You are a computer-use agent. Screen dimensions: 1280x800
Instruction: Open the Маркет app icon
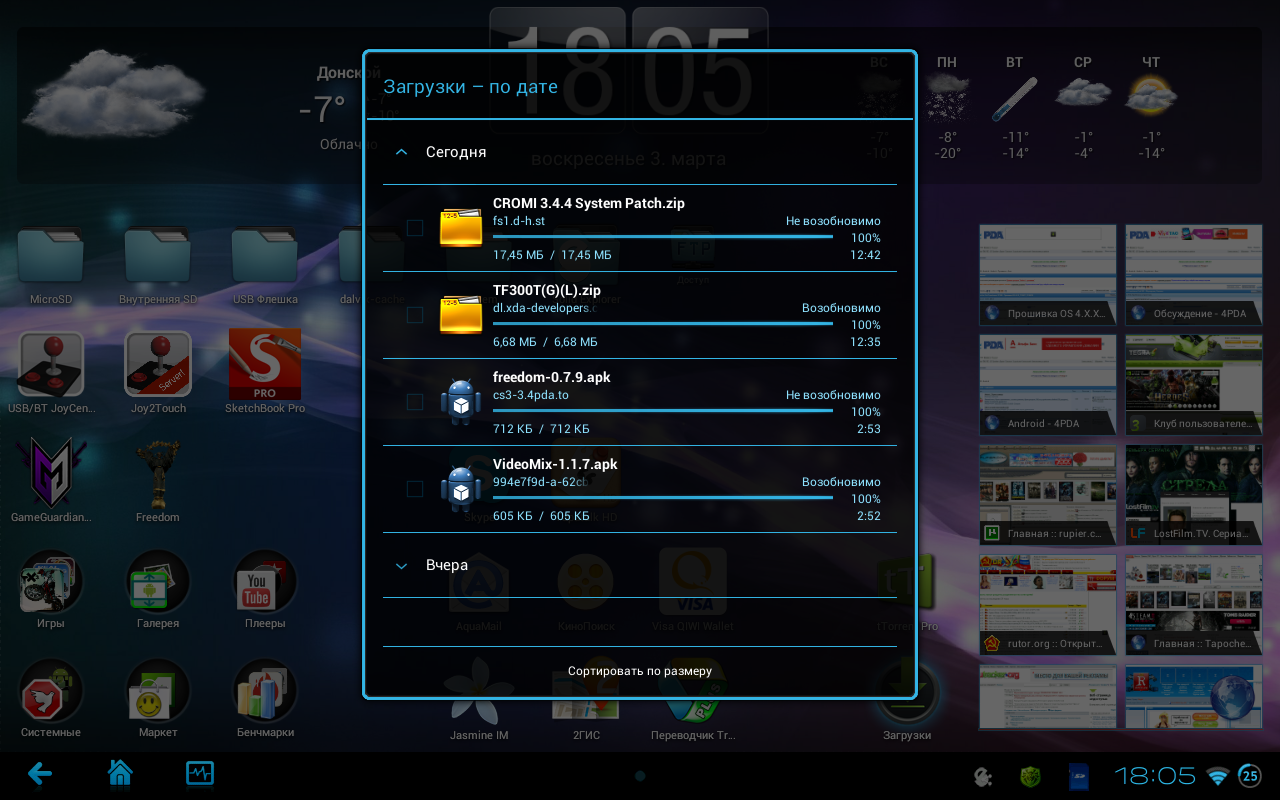(x=158, y=691)
